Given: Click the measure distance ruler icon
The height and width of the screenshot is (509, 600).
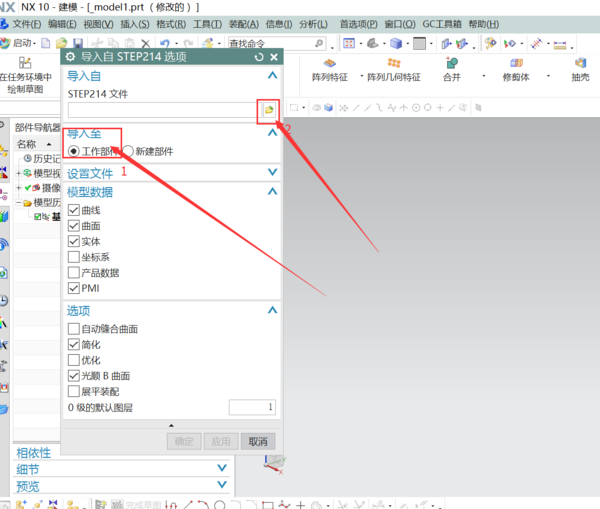Looking at the screenshot, I should 560,44.
